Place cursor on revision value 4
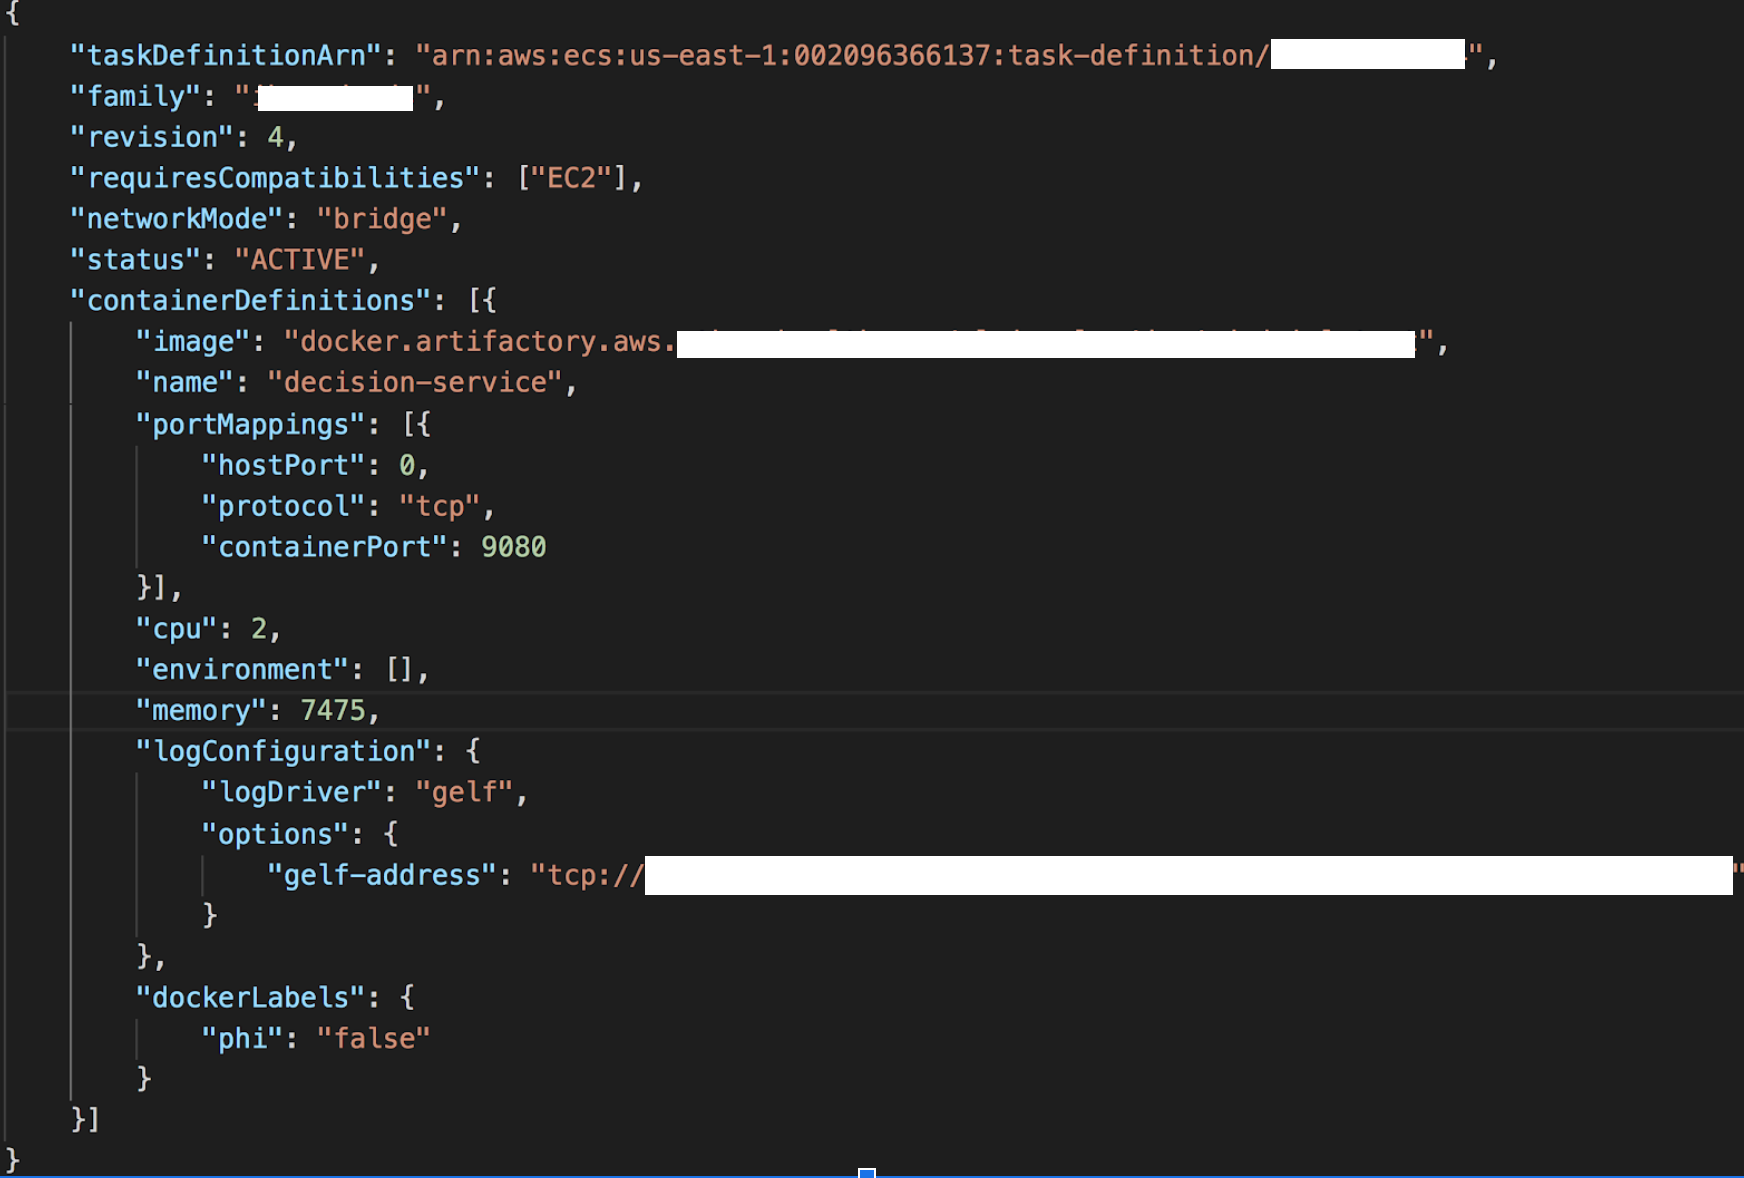The height and width of the screenshot is (1178, 1744). point(275,137)
